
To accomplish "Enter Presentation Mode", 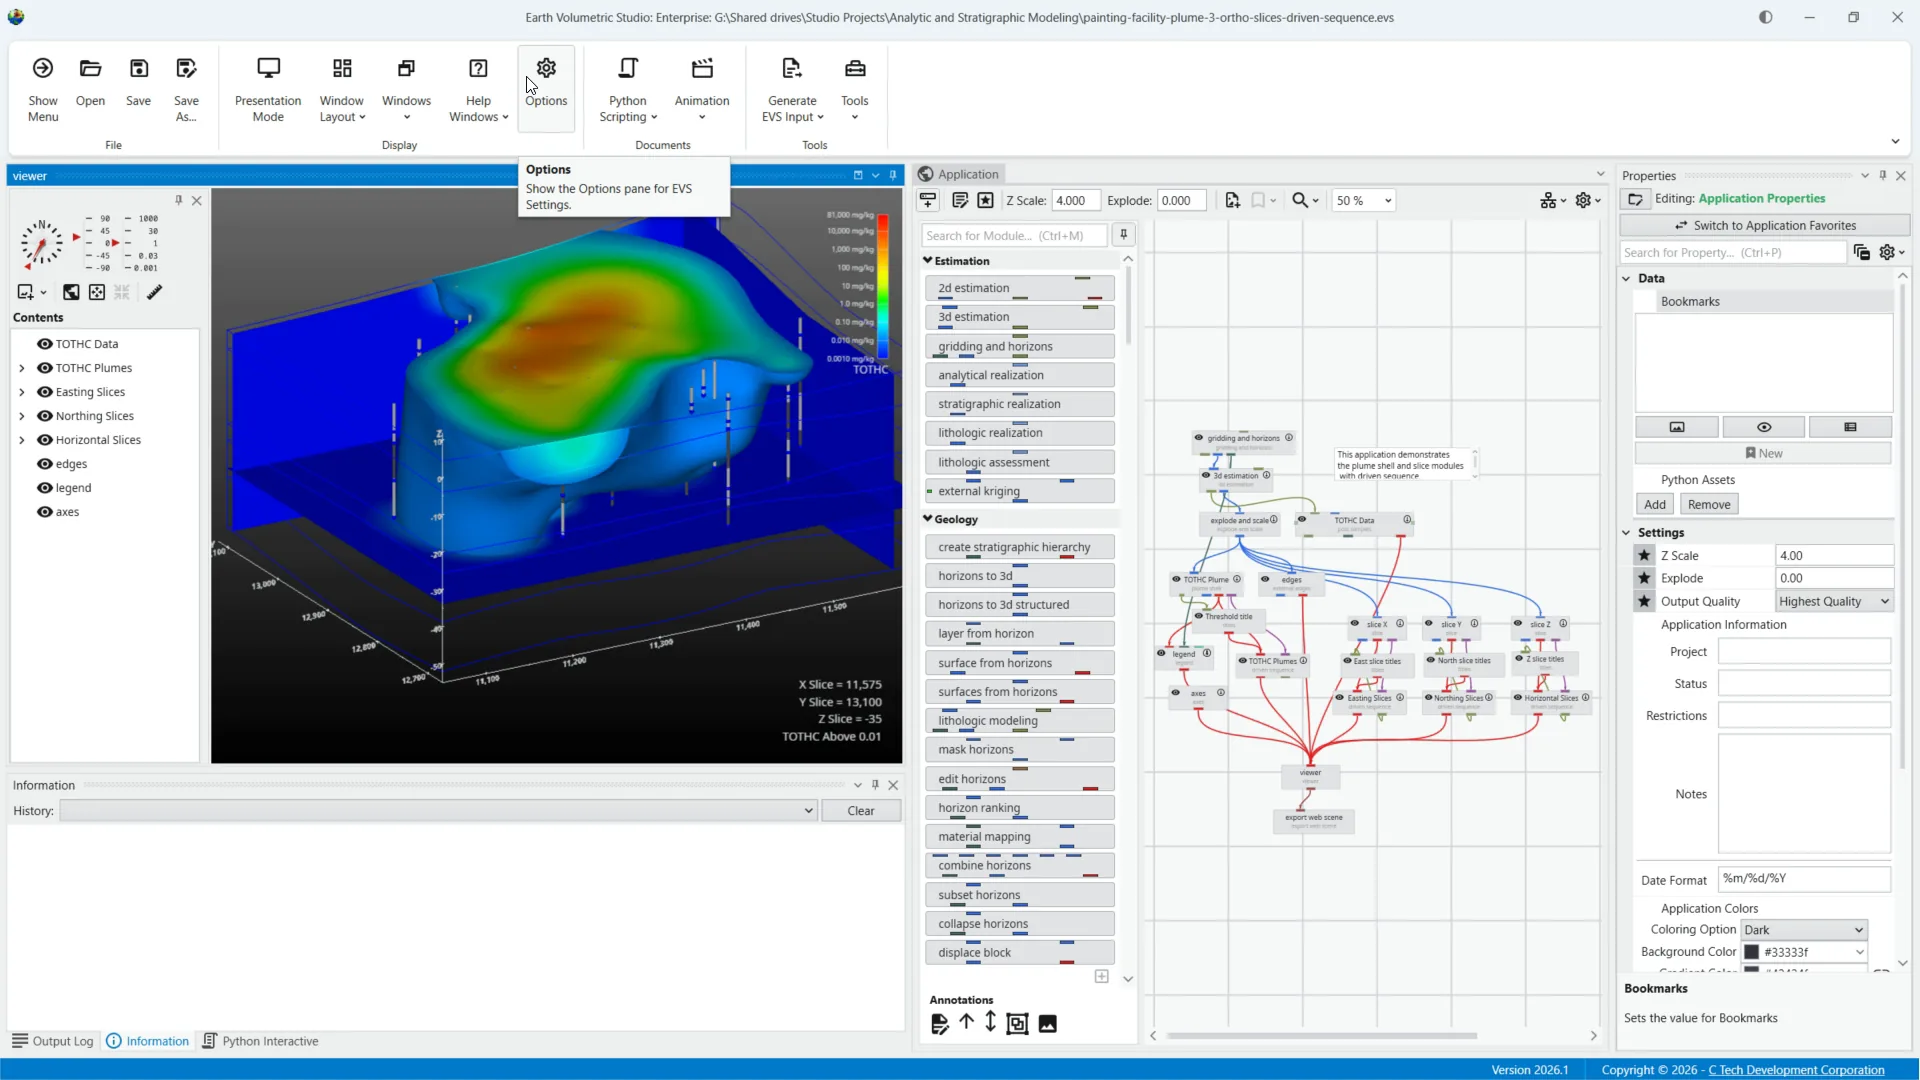I will coord(268,89).
